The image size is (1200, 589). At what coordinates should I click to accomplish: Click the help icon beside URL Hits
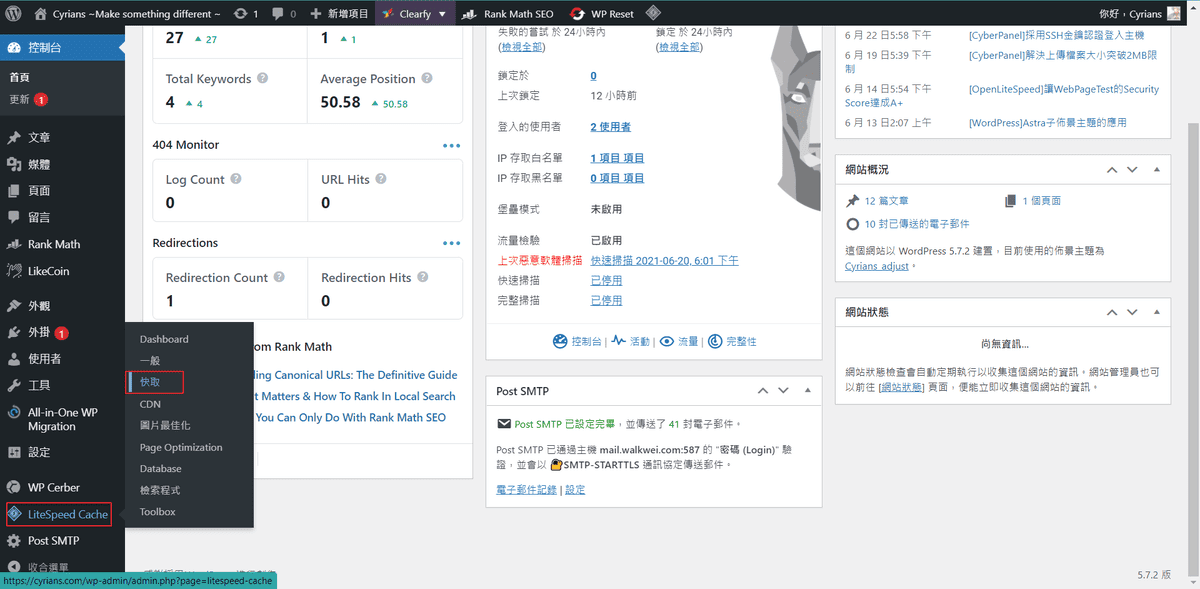click(x=380, y=179)
